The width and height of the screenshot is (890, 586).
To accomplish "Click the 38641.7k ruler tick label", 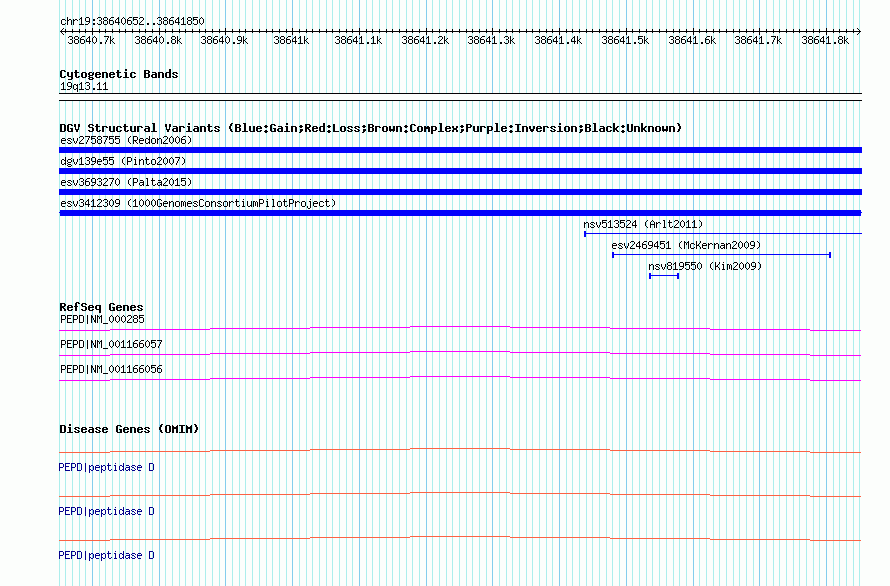I will (x=758, y=40).
